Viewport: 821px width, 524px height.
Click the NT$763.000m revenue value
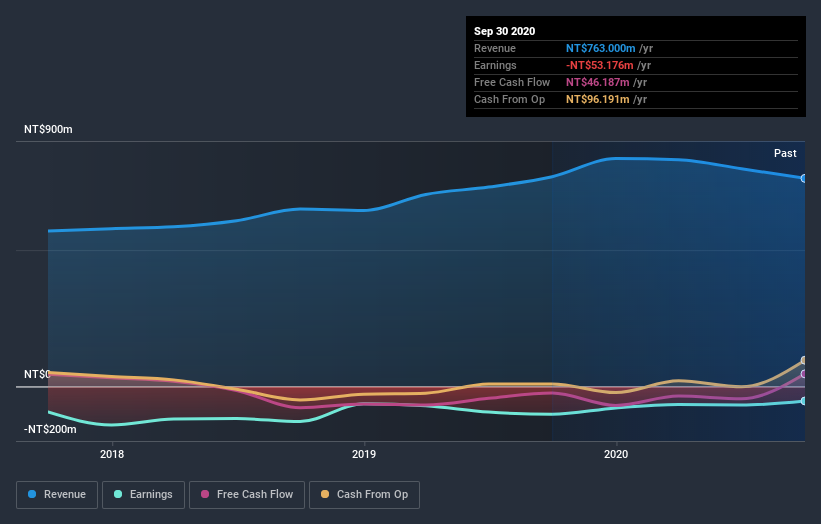click(601, 48)
